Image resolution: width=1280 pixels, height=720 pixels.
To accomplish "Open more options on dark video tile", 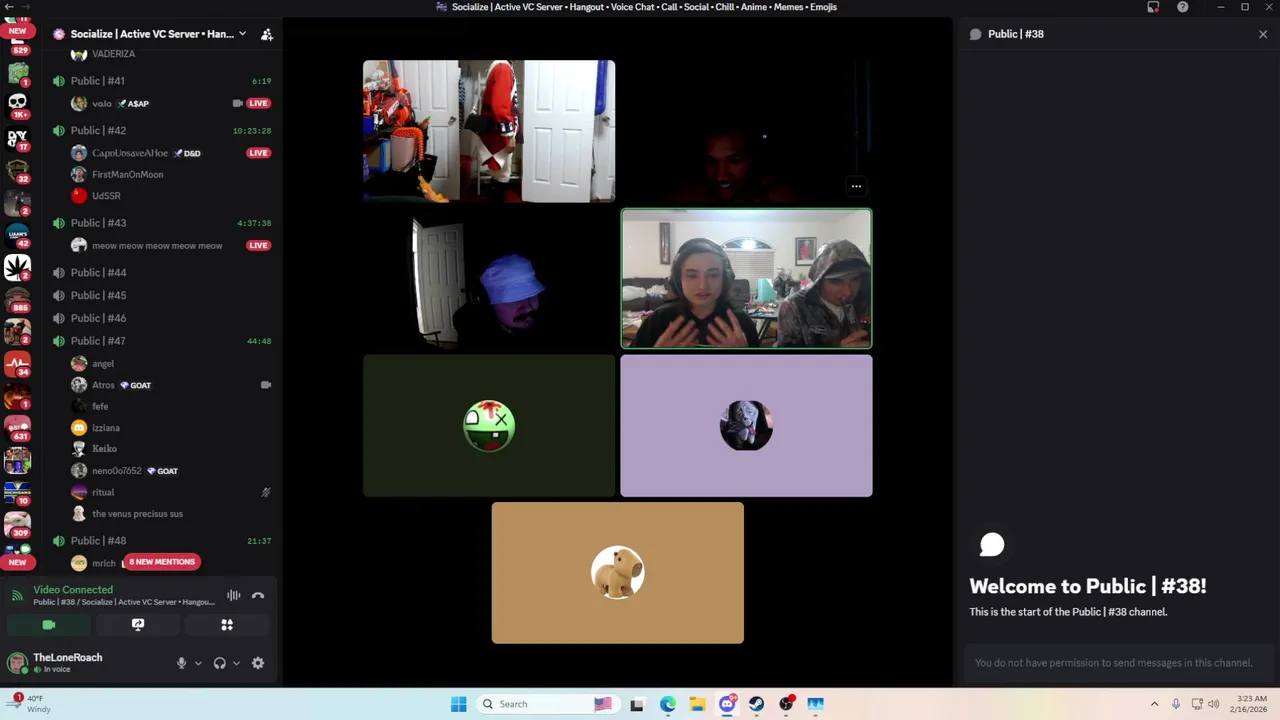I will click(856, 186).
